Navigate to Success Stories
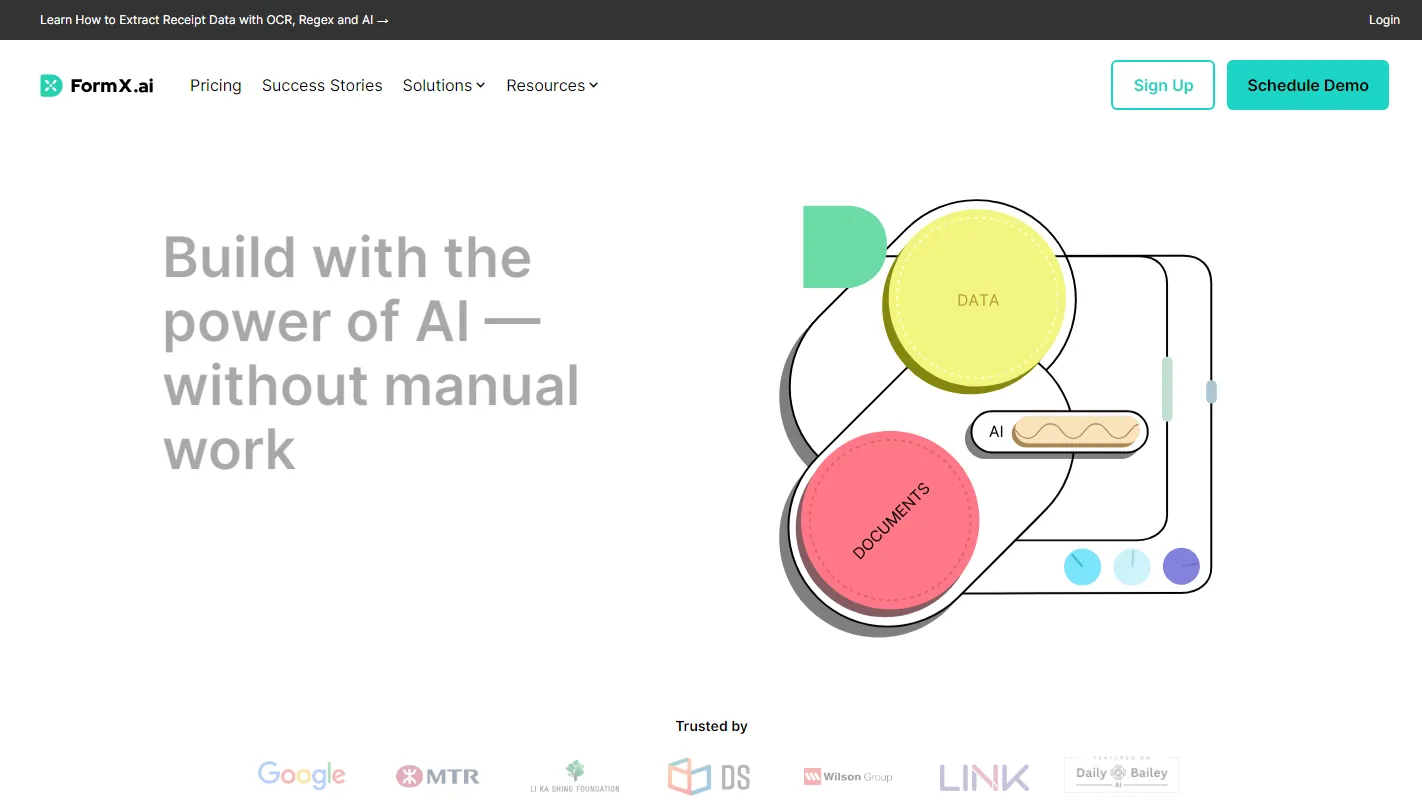Image resolution: width=1422 pixels, height=800 pixels. click(322, 85)
